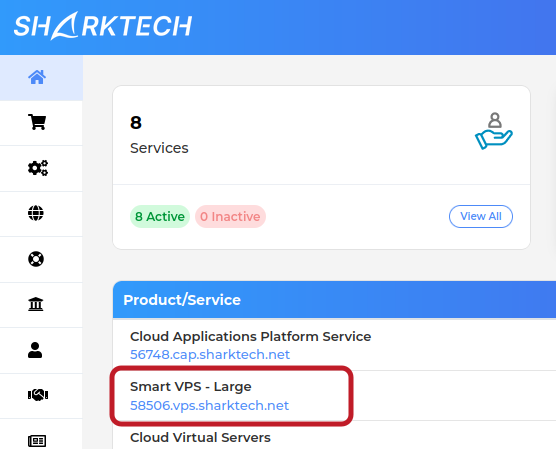The image size is (556, 449).
Task: Click the View All button
Action: coord(481,216)
